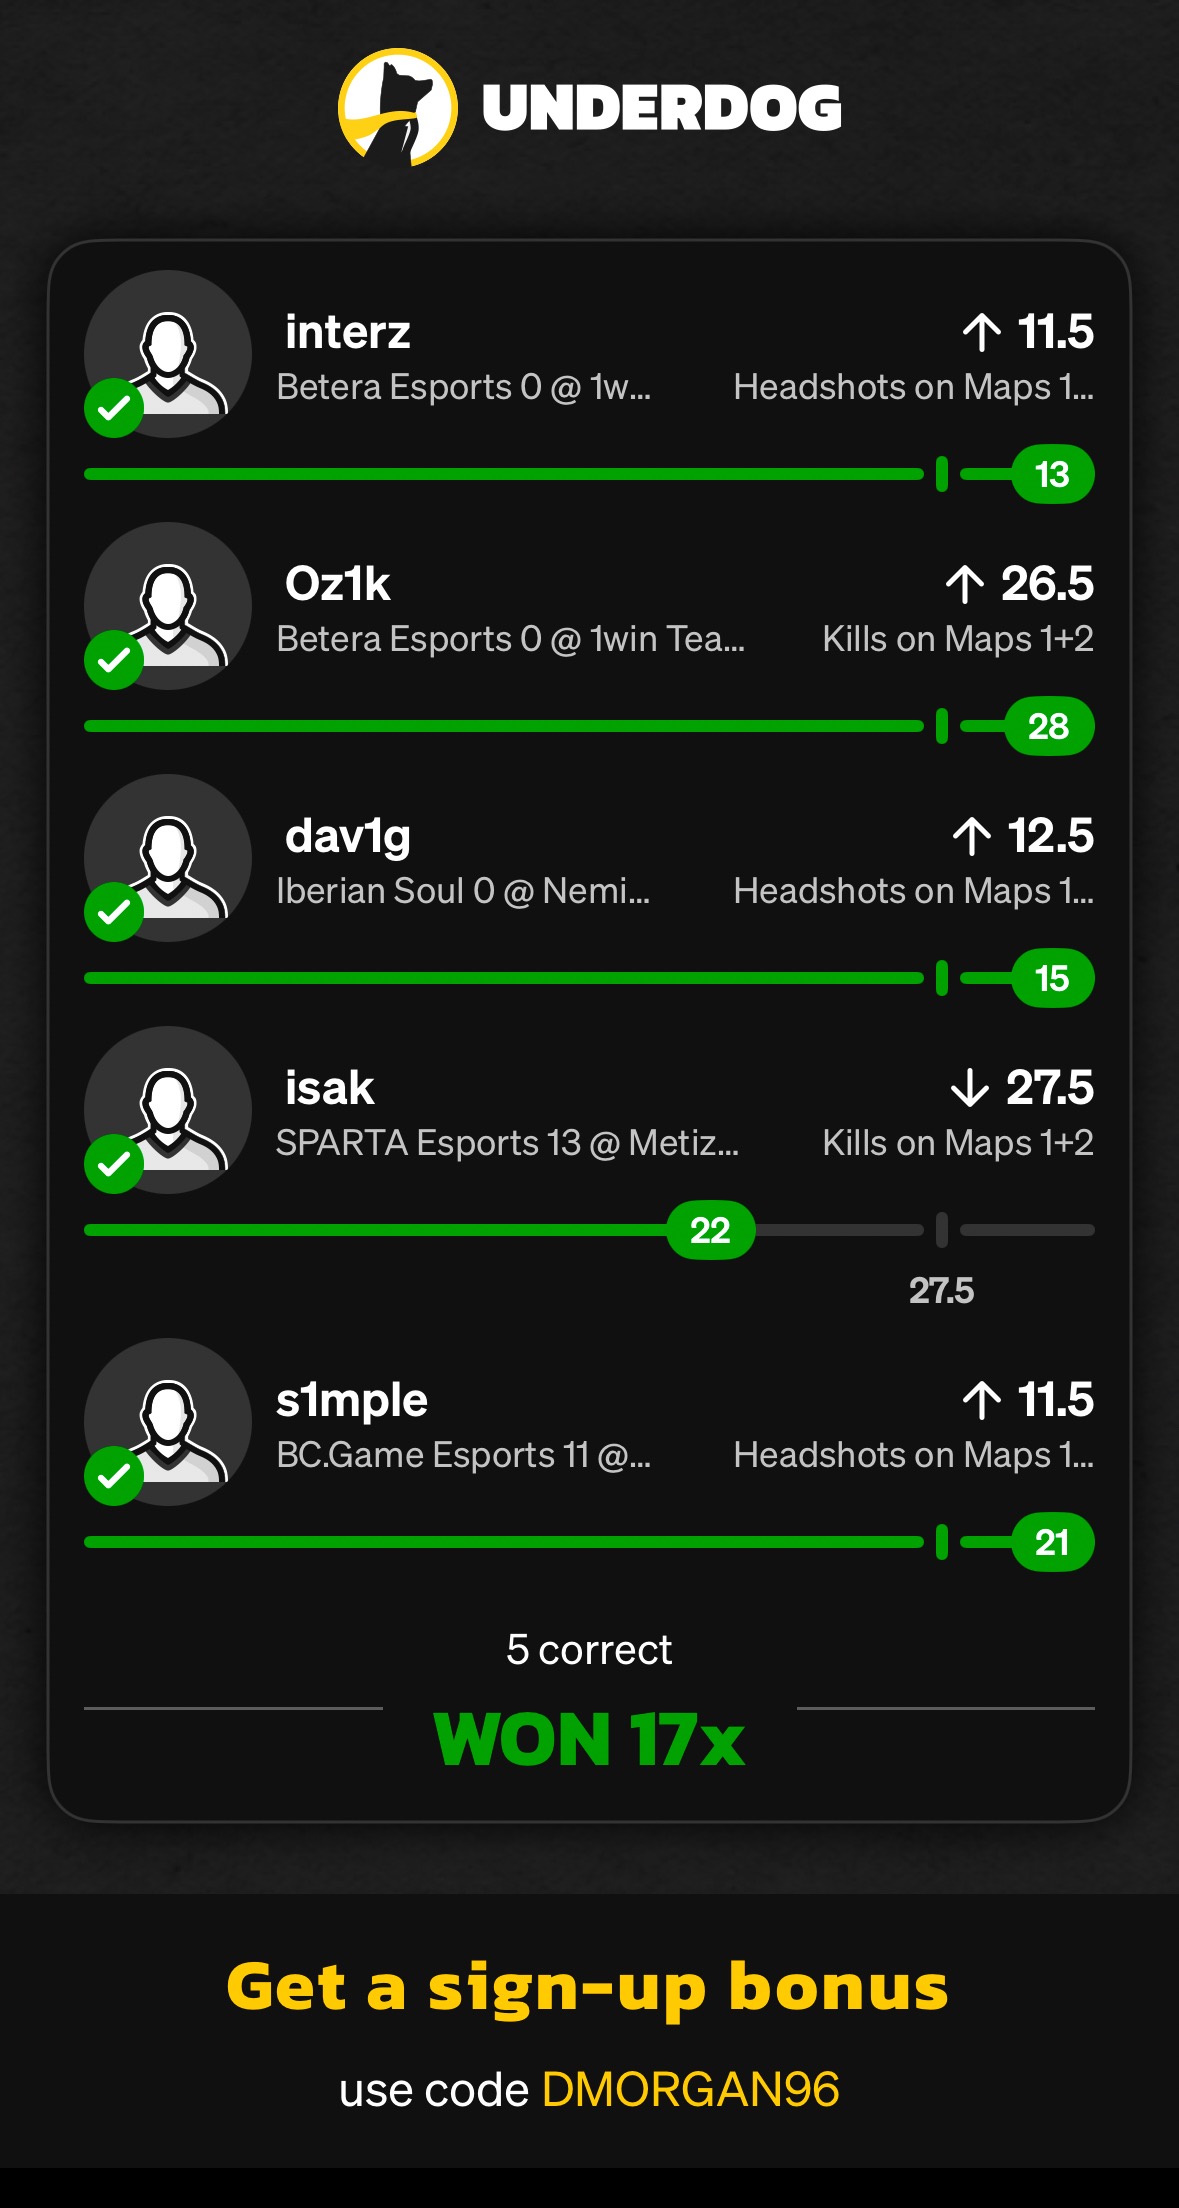Click the 28 result bubble for Oz1k
1179x2208 pixels.
click(1048, 726)
